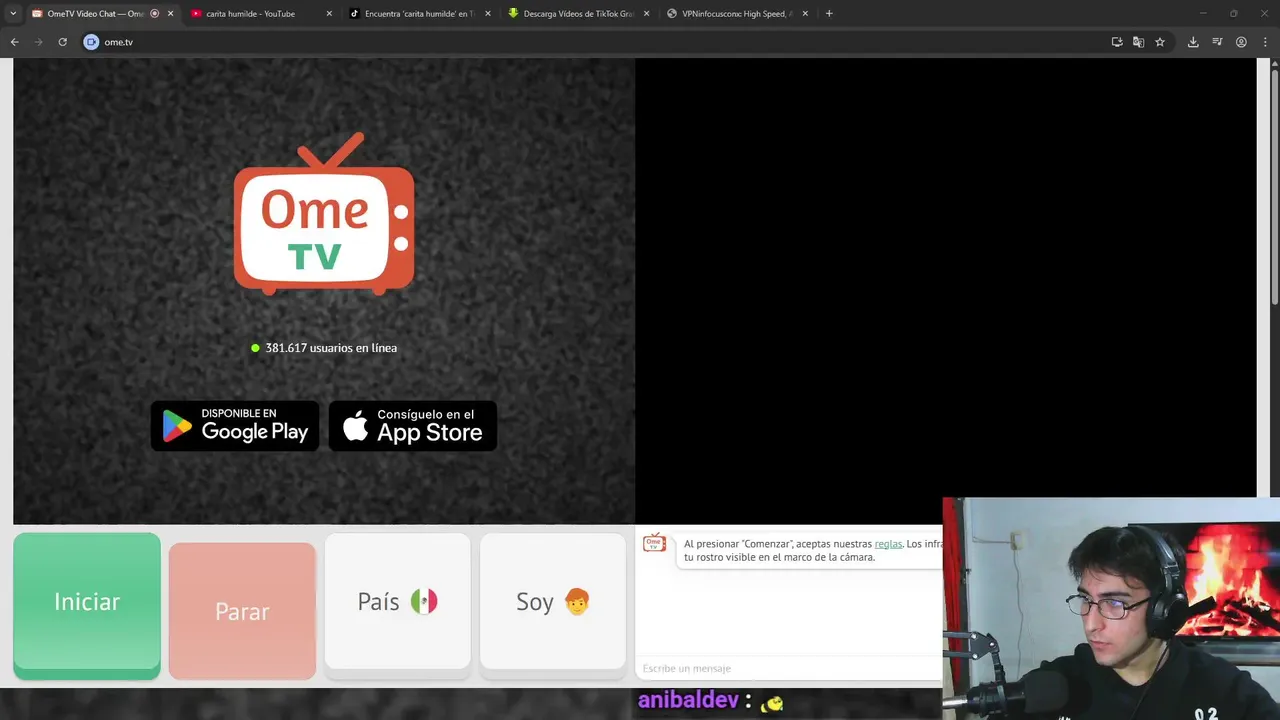Close the VPNinfocuscom tab
The image size is (1280, 720).
pyautogui.click(x=805, y=14)
